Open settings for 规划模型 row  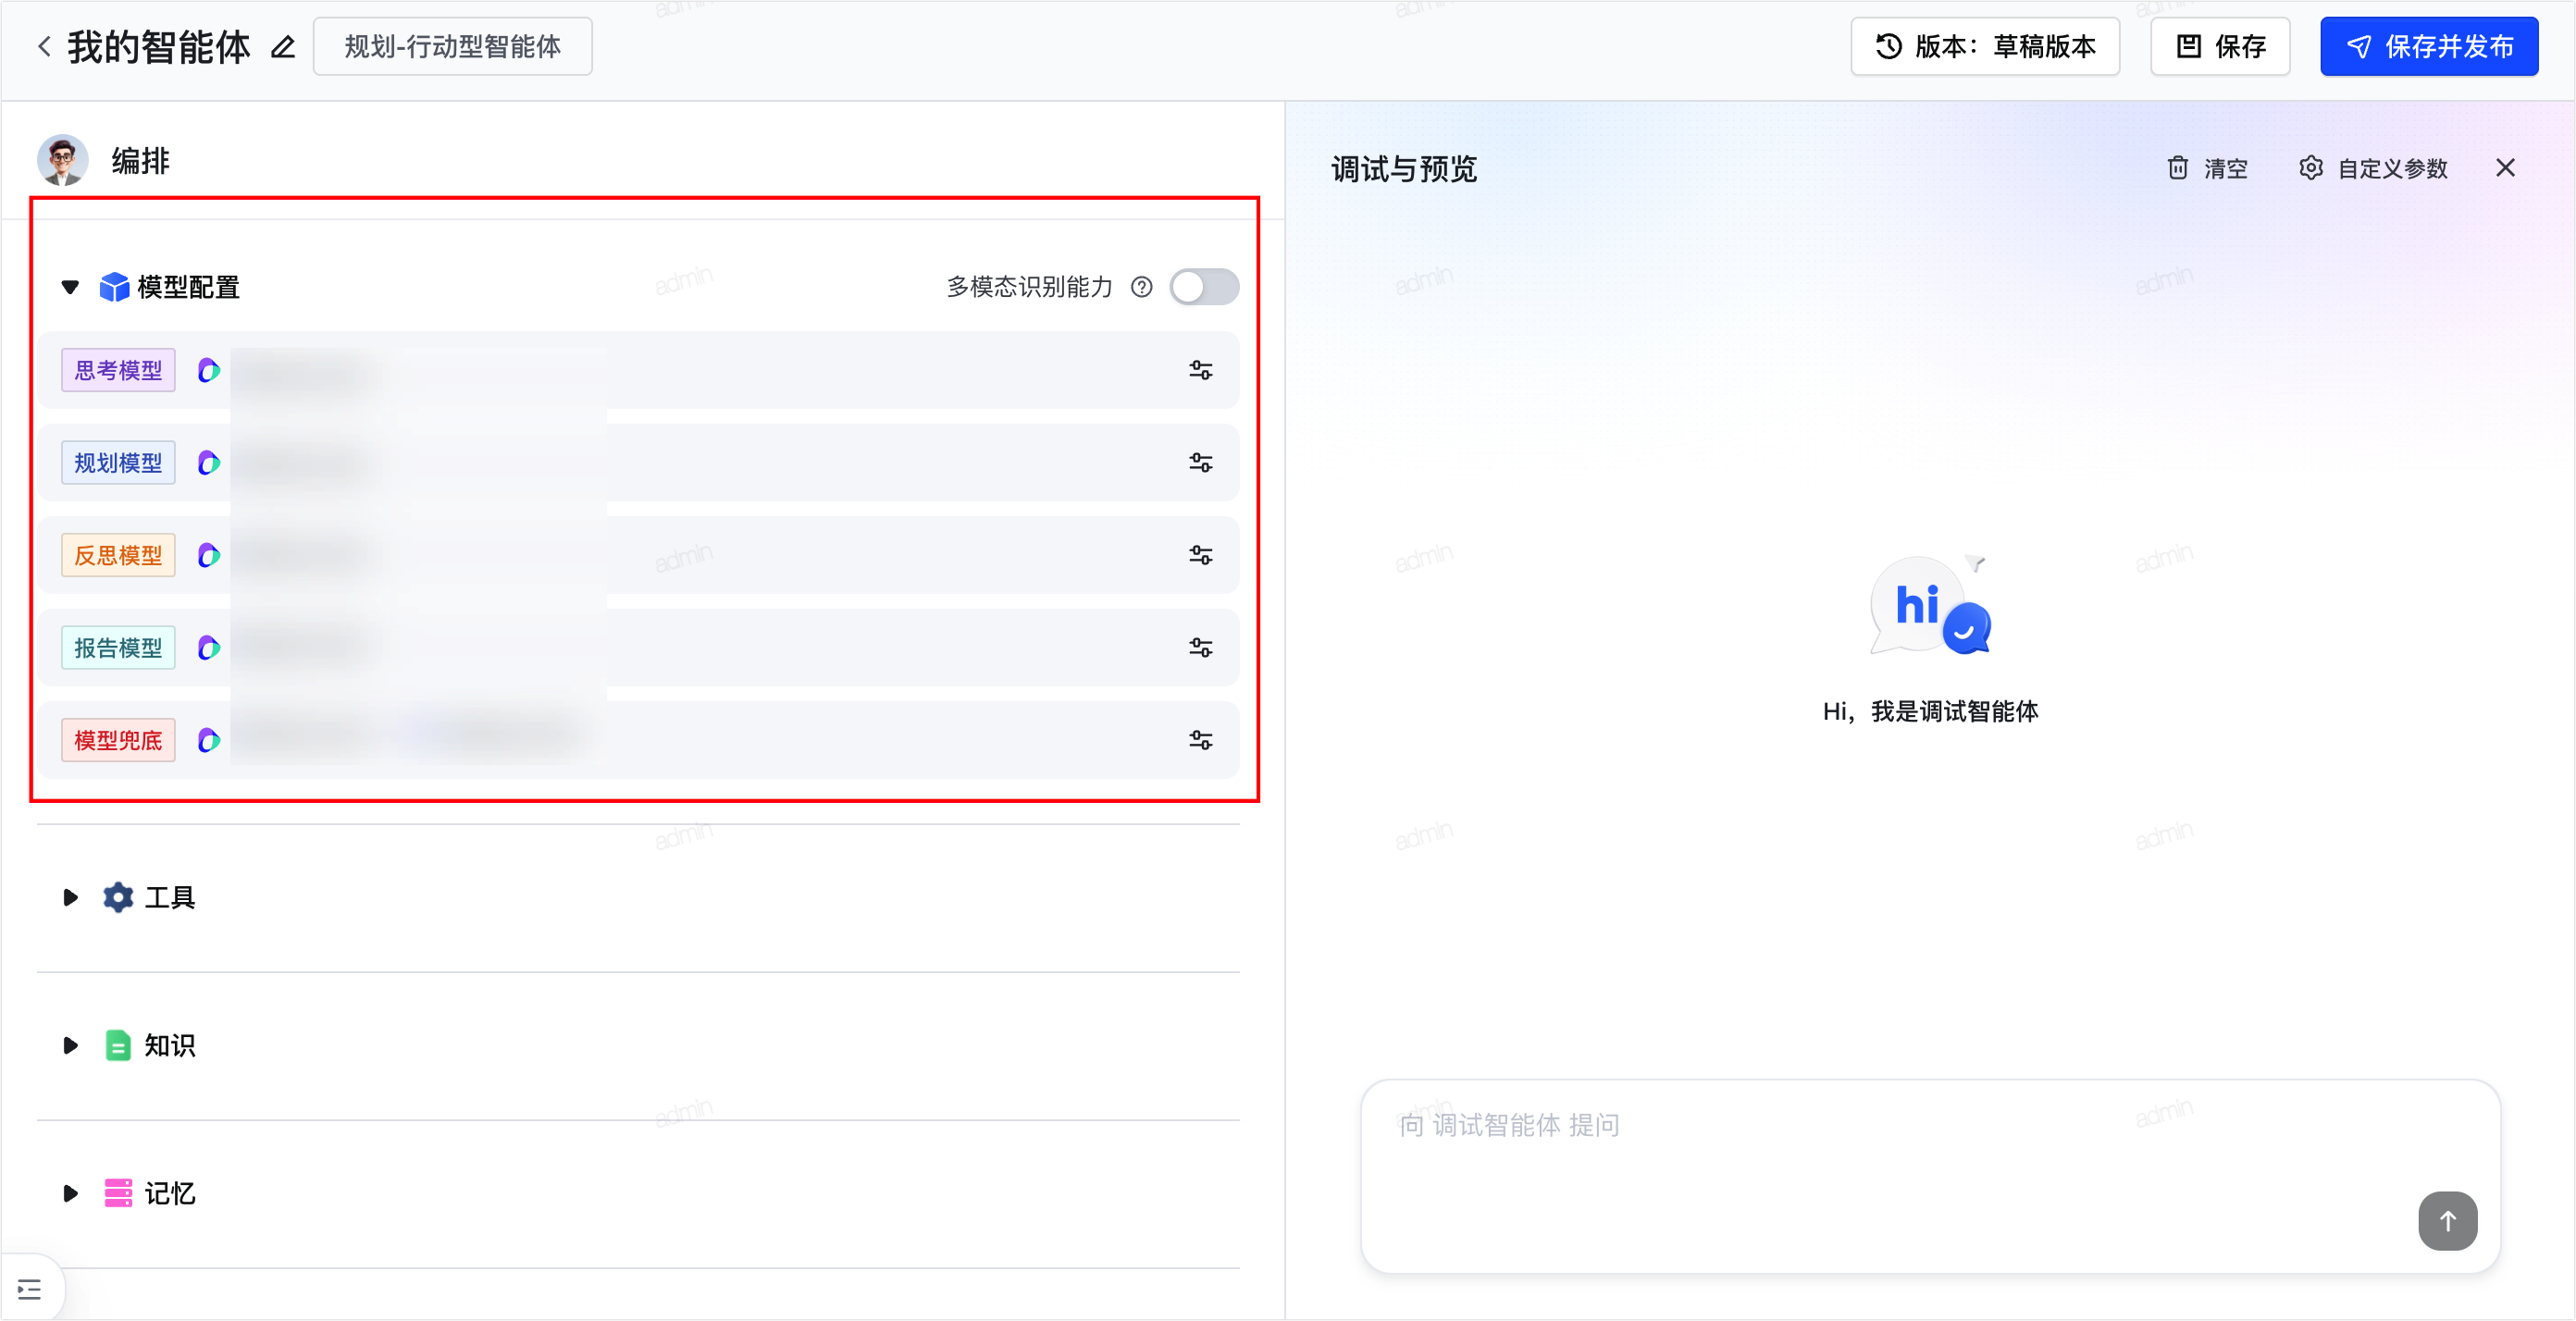point(1200,462)
